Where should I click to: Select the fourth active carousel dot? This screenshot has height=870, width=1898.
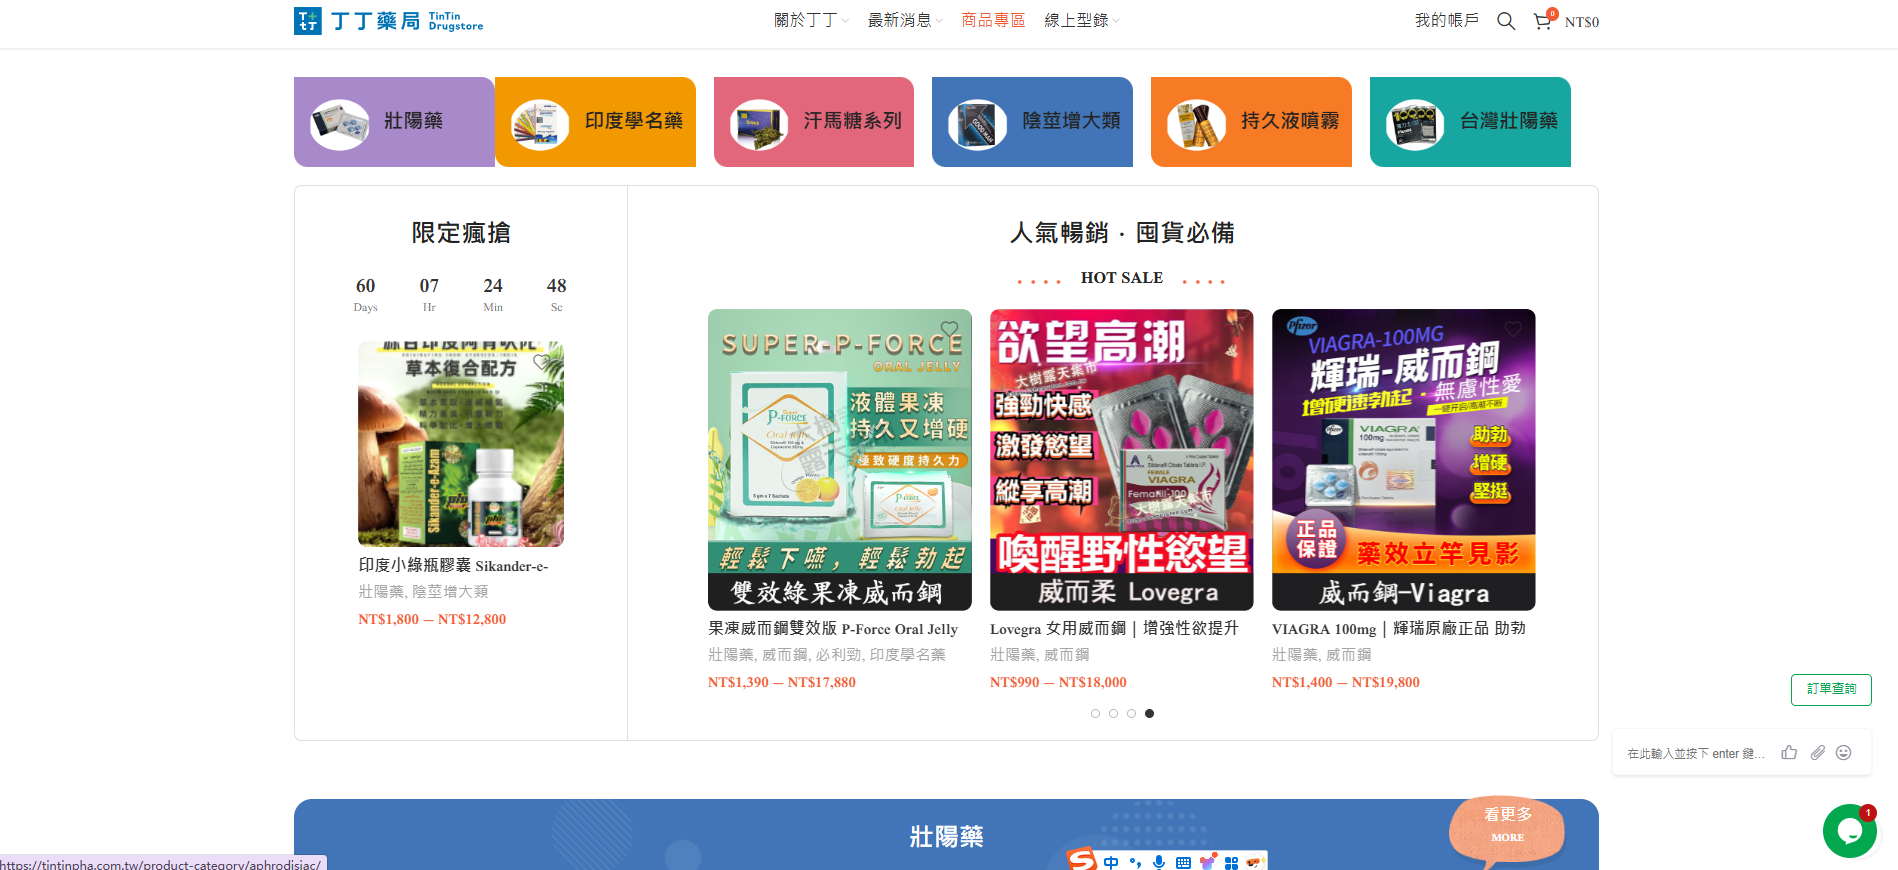pos(1149,713)
